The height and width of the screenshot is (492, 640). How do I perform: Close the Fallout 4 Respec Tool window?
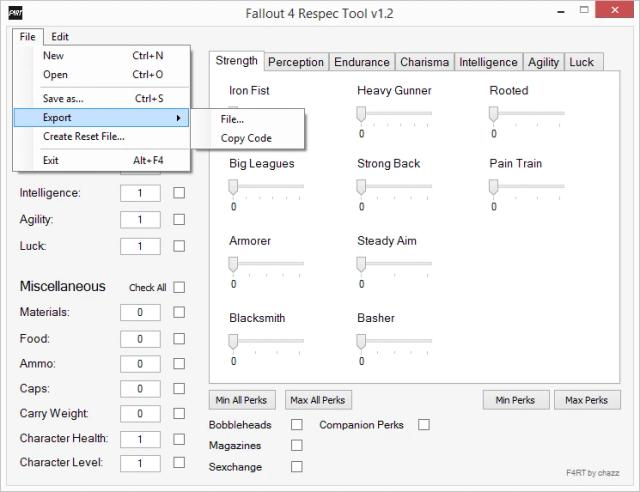click(614, 10)
